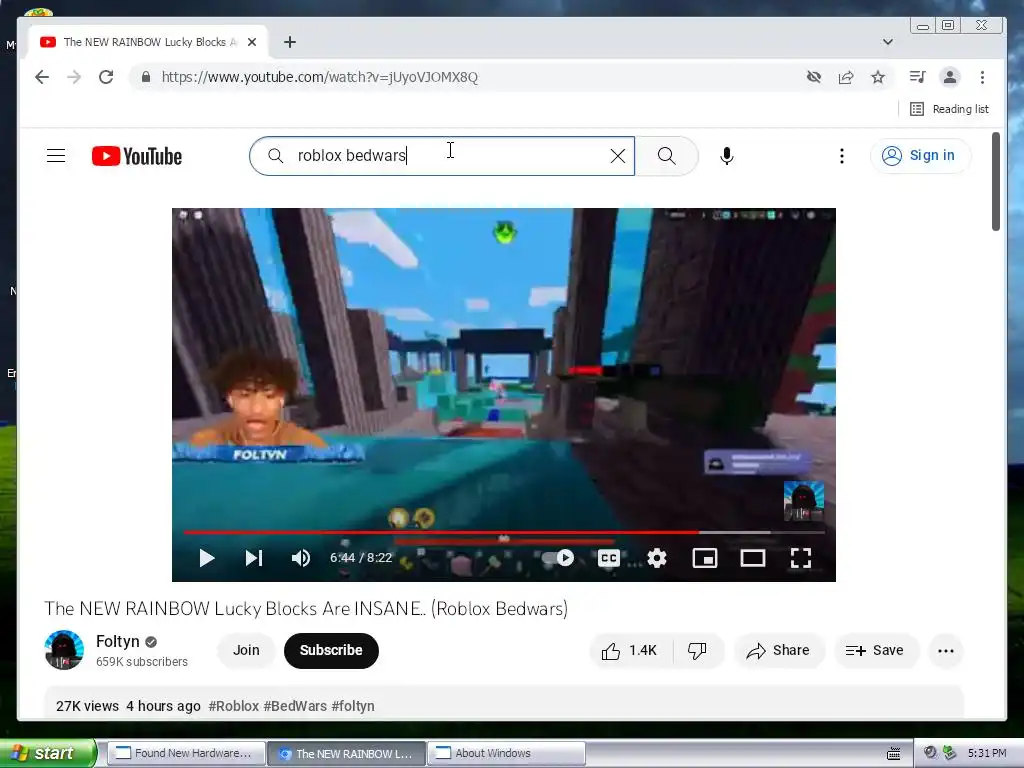Click the Join button

point(246,650)
